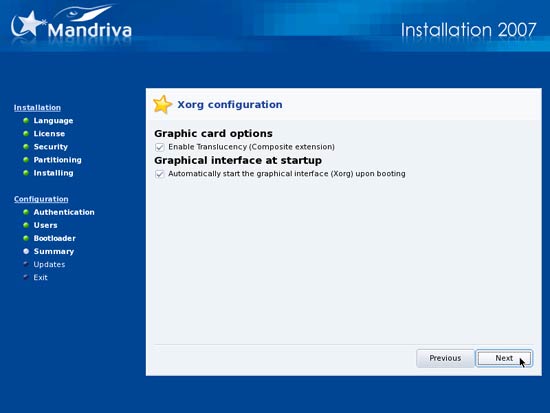Click white bullet beside Summary
550x413 pixels.
[x=26, y=252]
